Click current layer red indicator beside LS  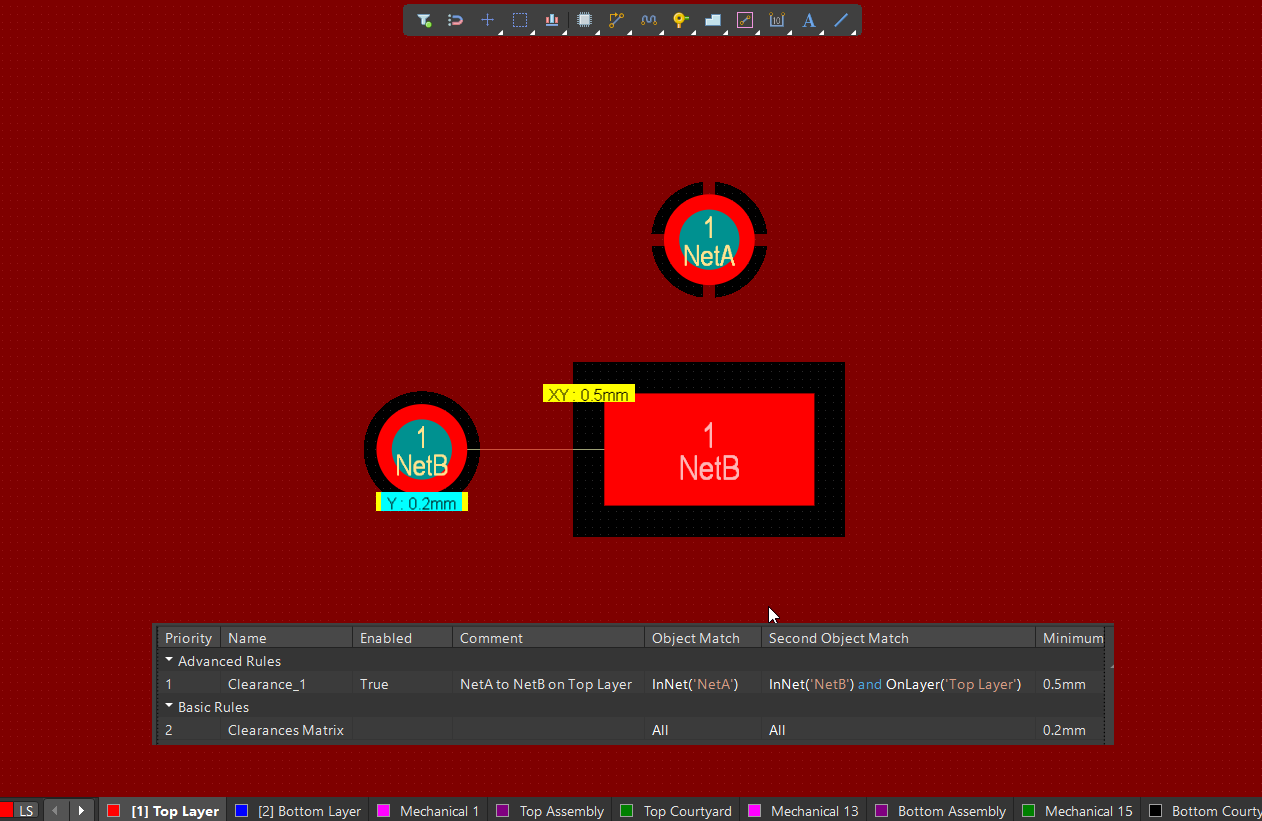click(6, 810)
